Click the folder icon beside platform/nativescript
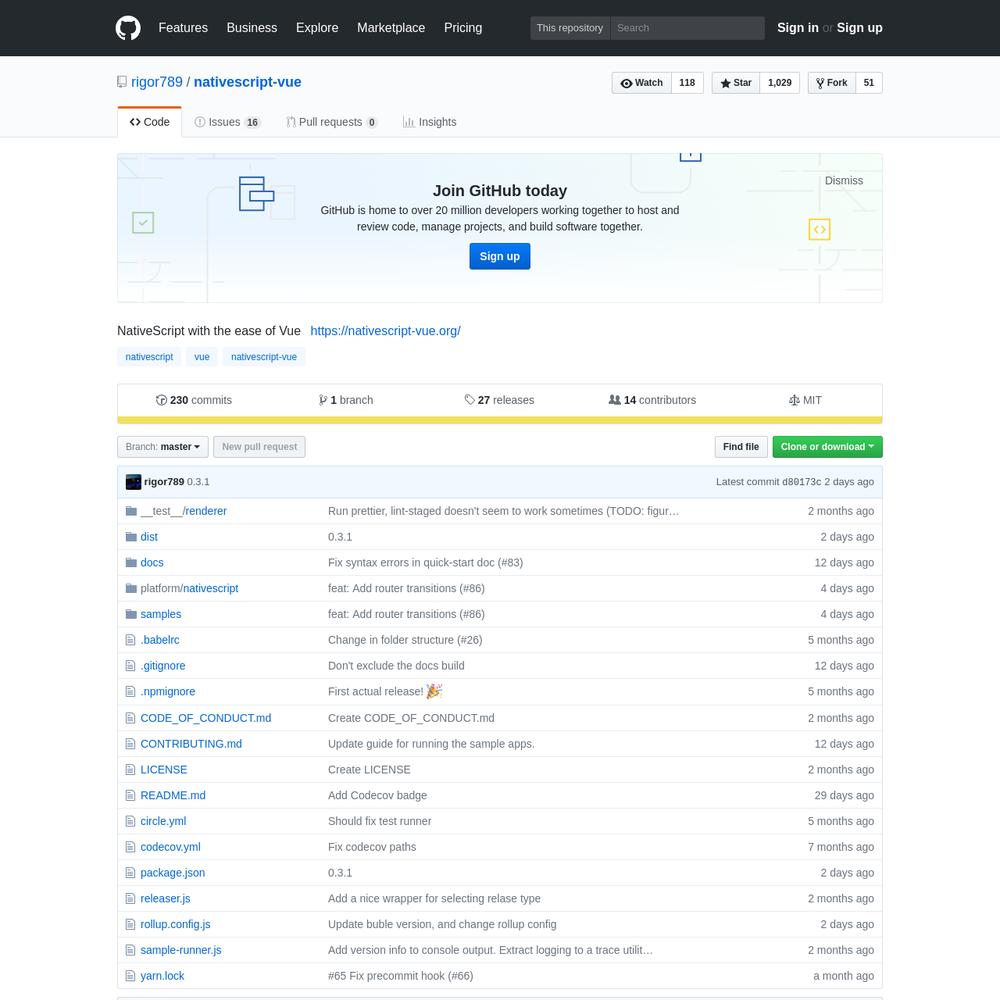 tap(131, 588)
